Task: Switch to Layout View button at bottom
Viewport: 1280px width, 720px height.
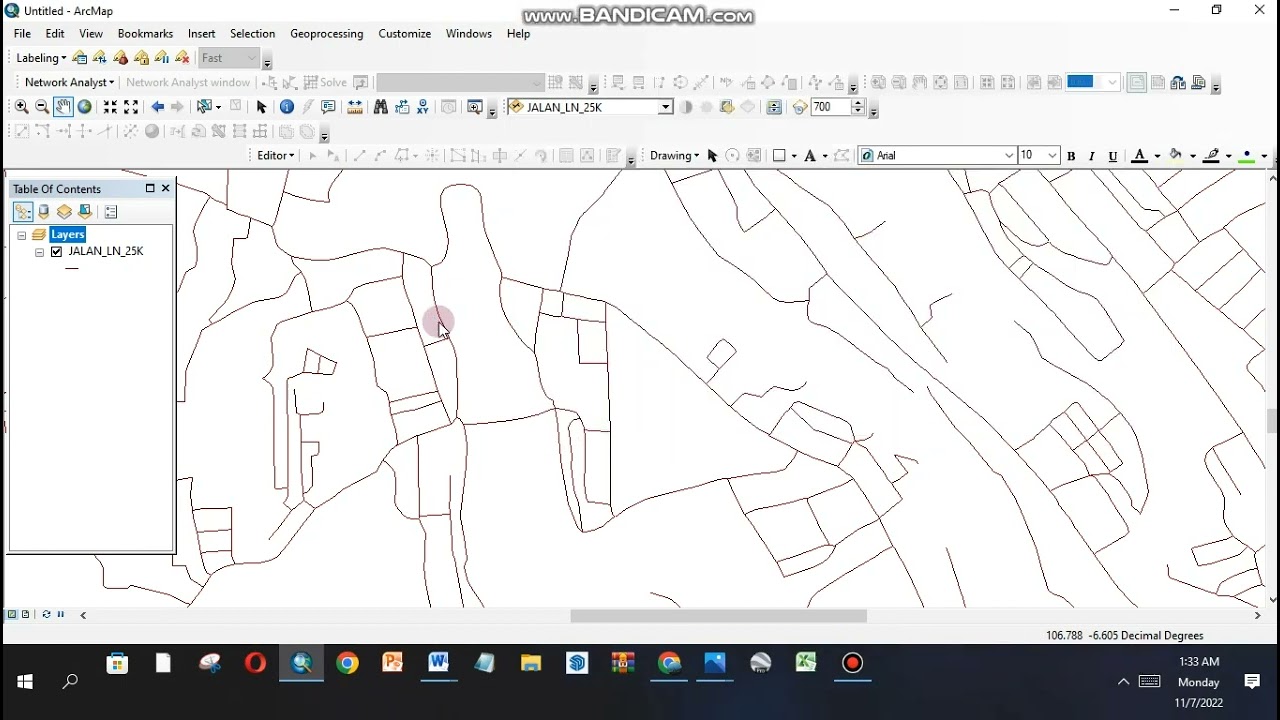Action: pos(25,614)
